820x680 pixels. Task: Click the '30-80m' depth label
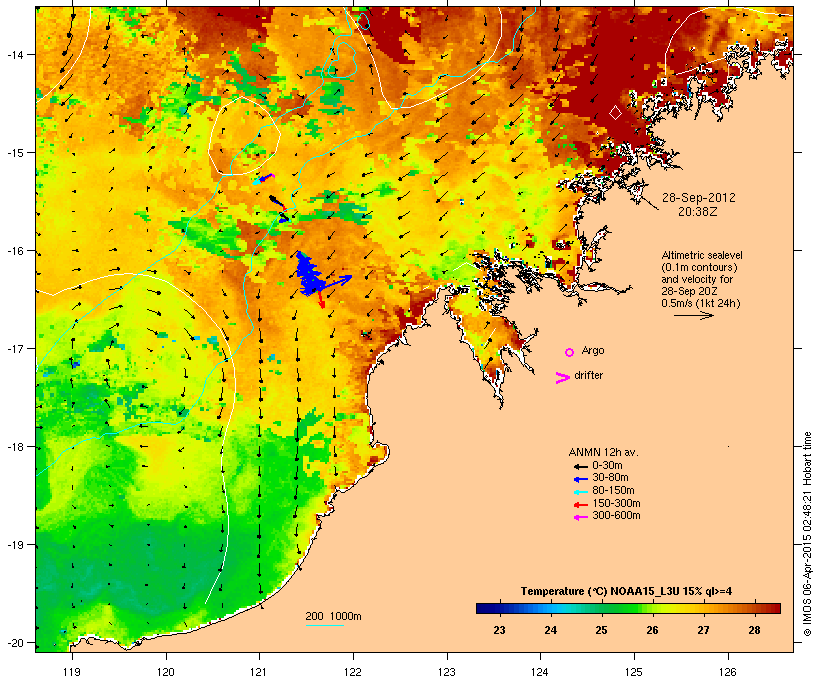coord(610,478)
